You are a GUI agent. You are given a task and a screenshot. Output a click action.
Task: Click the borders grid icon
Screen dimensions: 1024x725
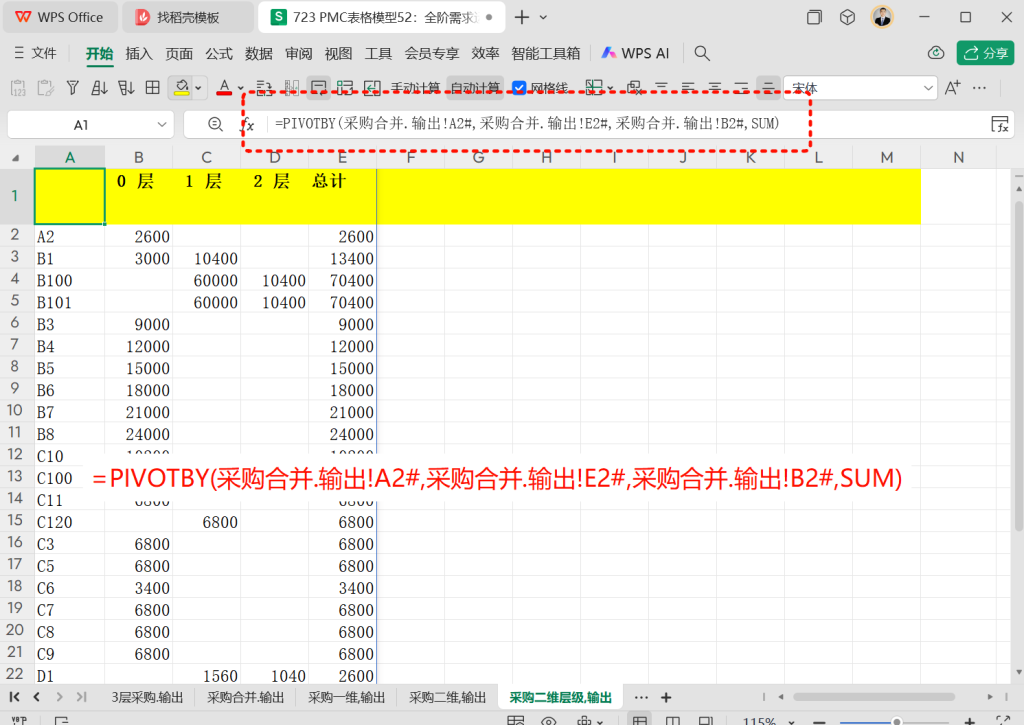pyautogui.click(x=153, y=88)
